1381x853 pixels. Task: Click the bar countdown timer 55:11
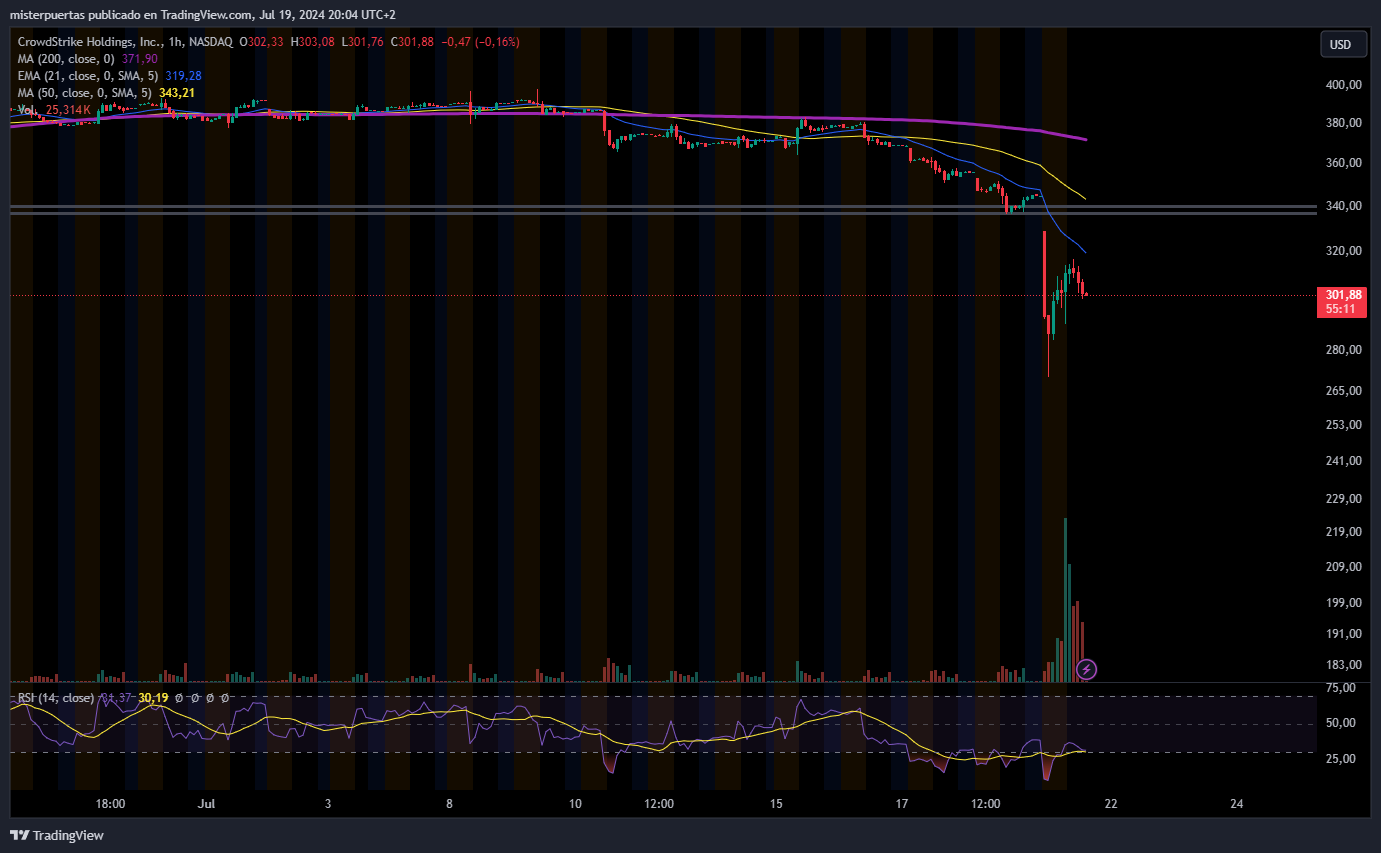click(1341, 309)
